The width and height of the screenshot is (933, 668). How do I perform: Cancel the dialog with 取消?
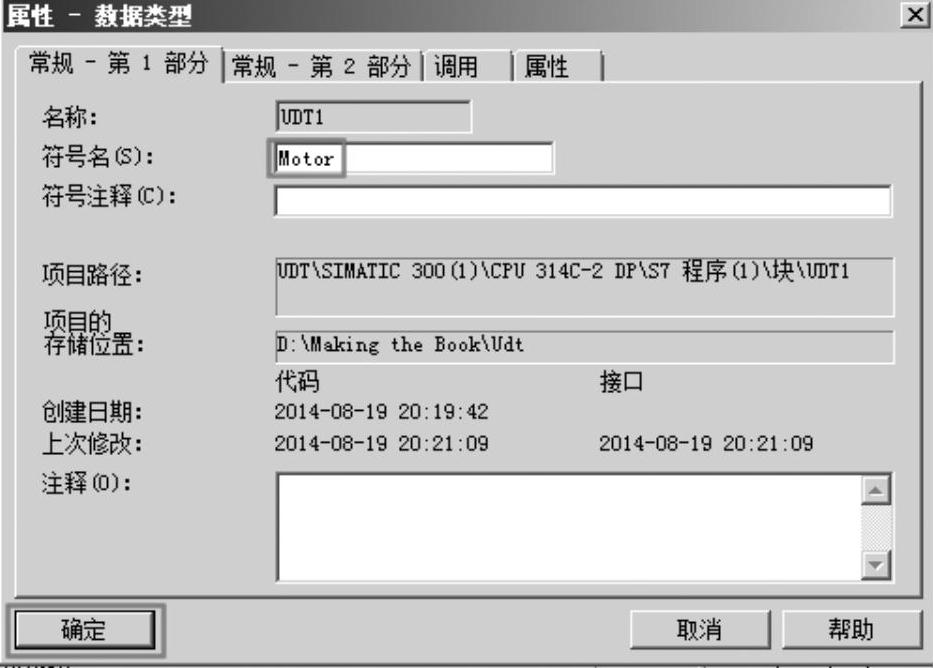pyautogui.click(x=700, y=630)
